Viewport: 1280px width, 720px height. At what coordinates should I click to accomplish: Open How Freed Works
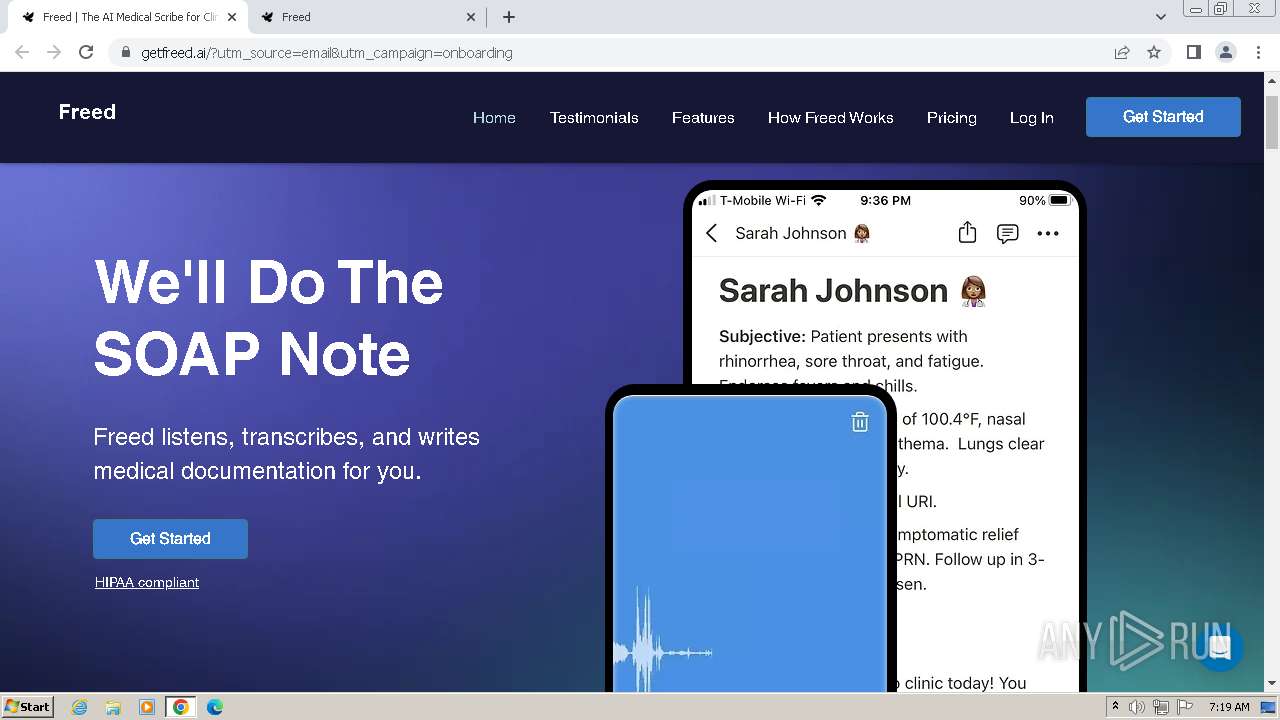(830, 118)
